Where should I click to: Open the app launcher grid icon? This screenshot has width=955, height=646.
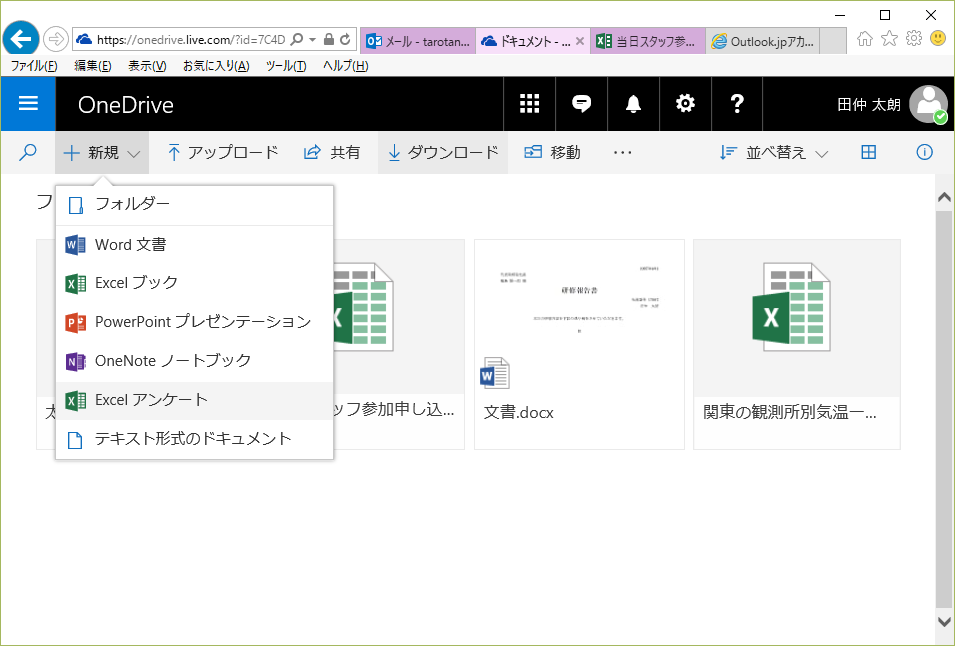[529, 104]
